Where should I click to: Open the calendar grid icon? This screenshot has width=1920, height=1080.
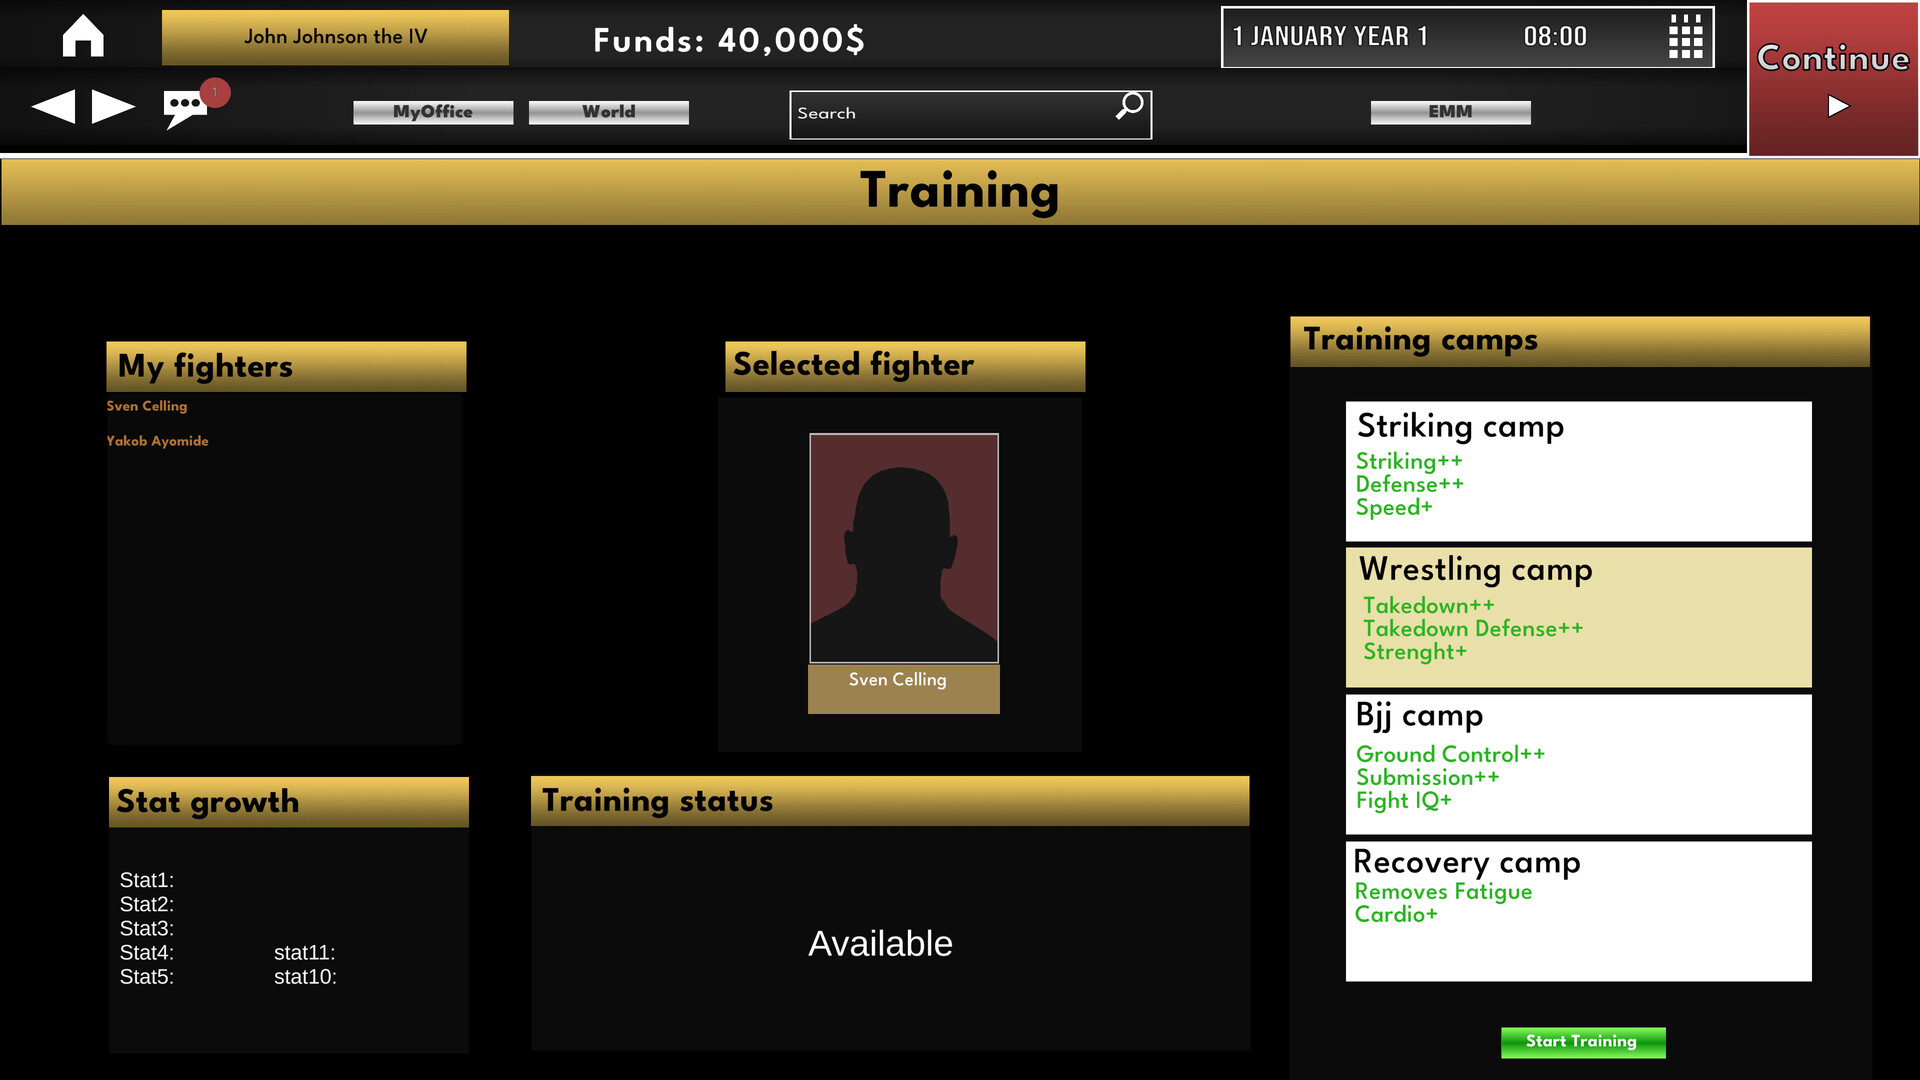(x=1686, y=37)
